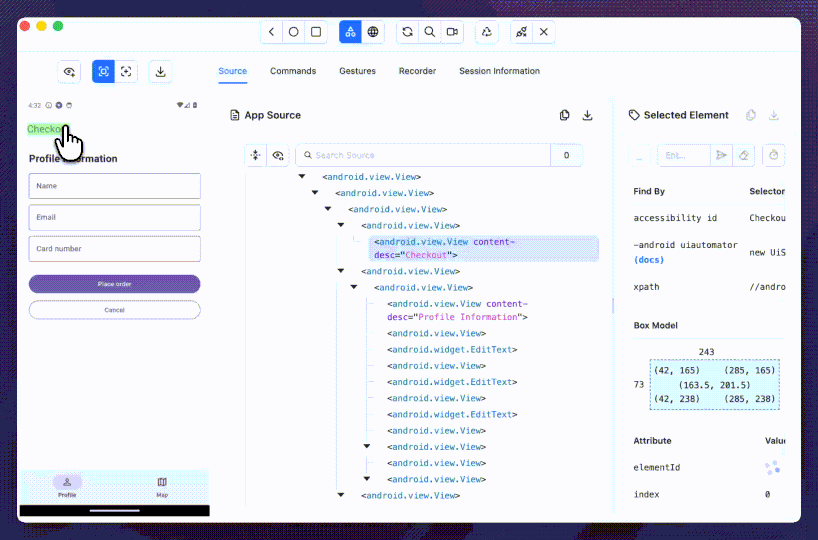Tap the Place order button on device

click(x=114, y=284)
